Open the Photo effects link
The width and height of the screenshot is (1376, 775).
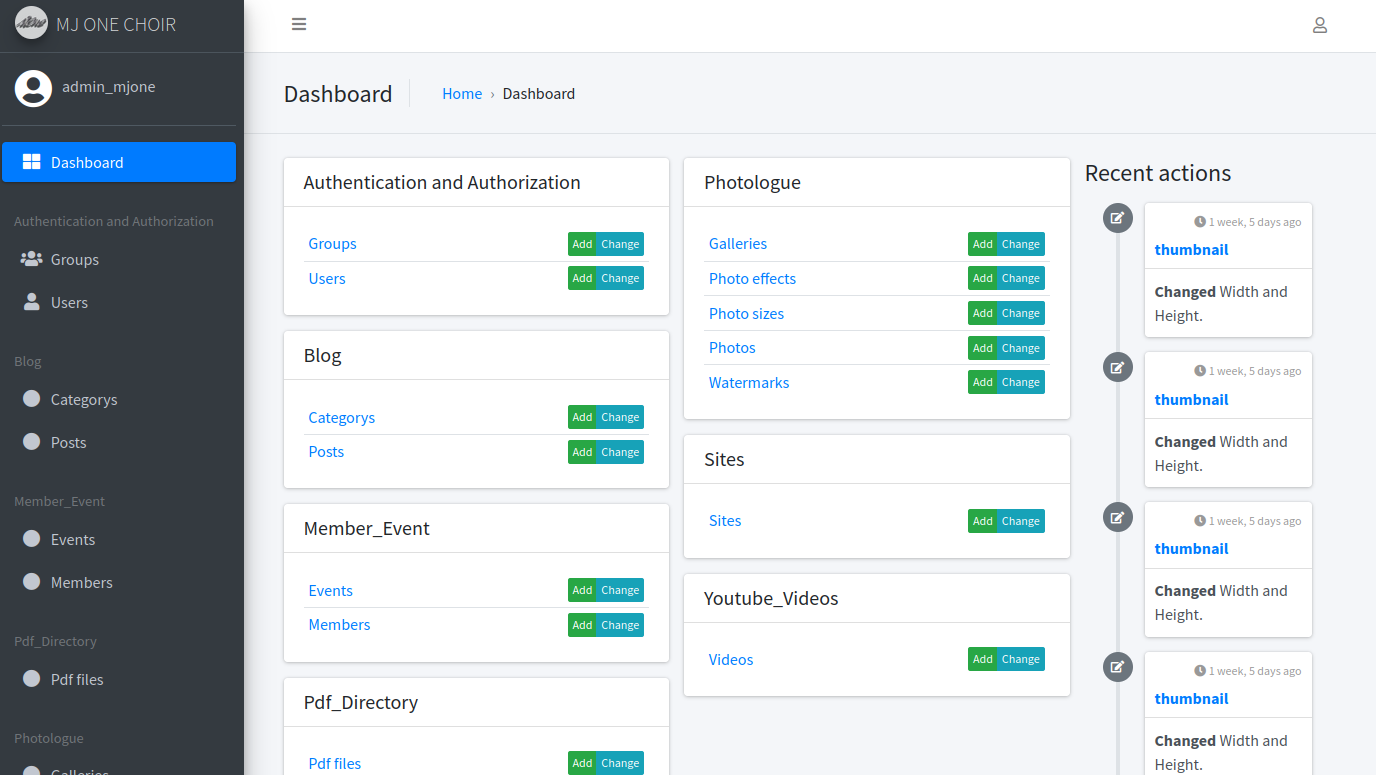(x=752, y=279)
